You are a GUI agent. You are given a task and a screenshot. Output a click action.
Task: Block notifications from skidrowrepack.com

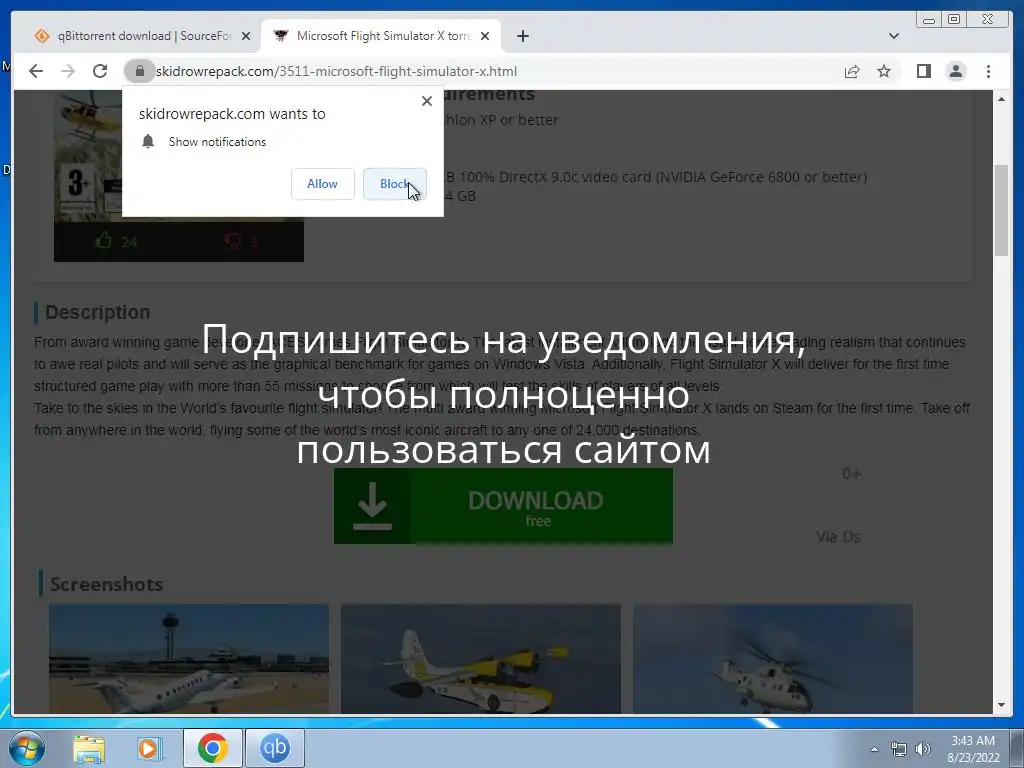(x=394, y=184)
